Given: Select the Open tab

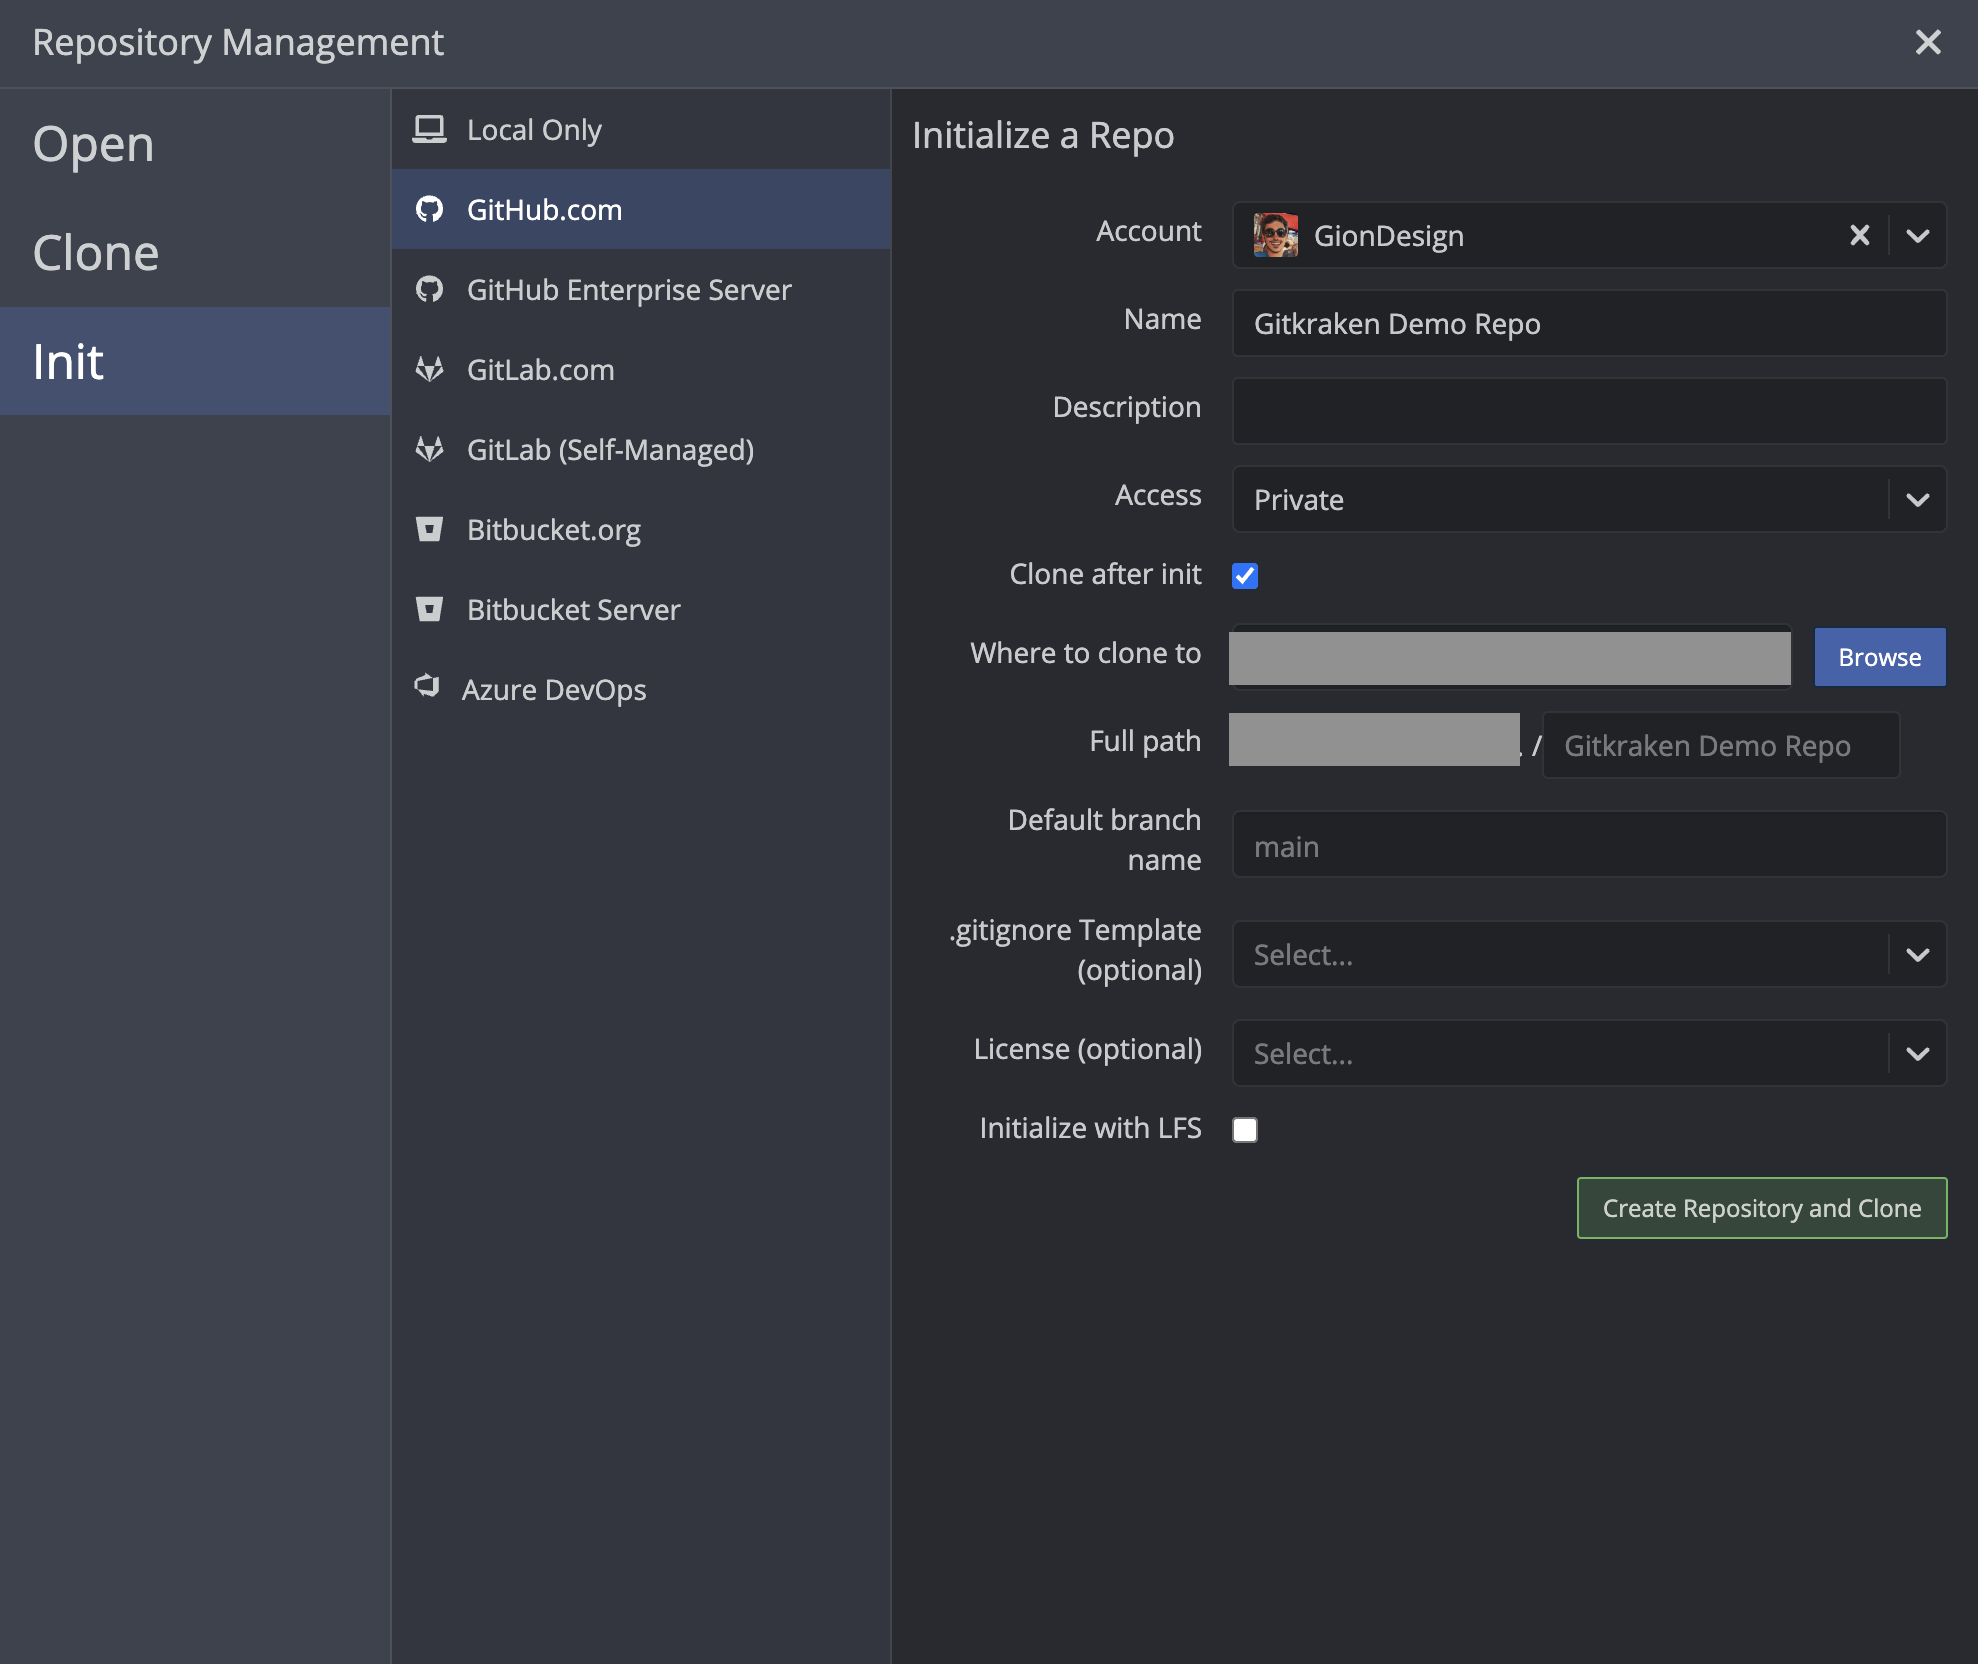Looking at the screenshot, I should pos(93,143).
